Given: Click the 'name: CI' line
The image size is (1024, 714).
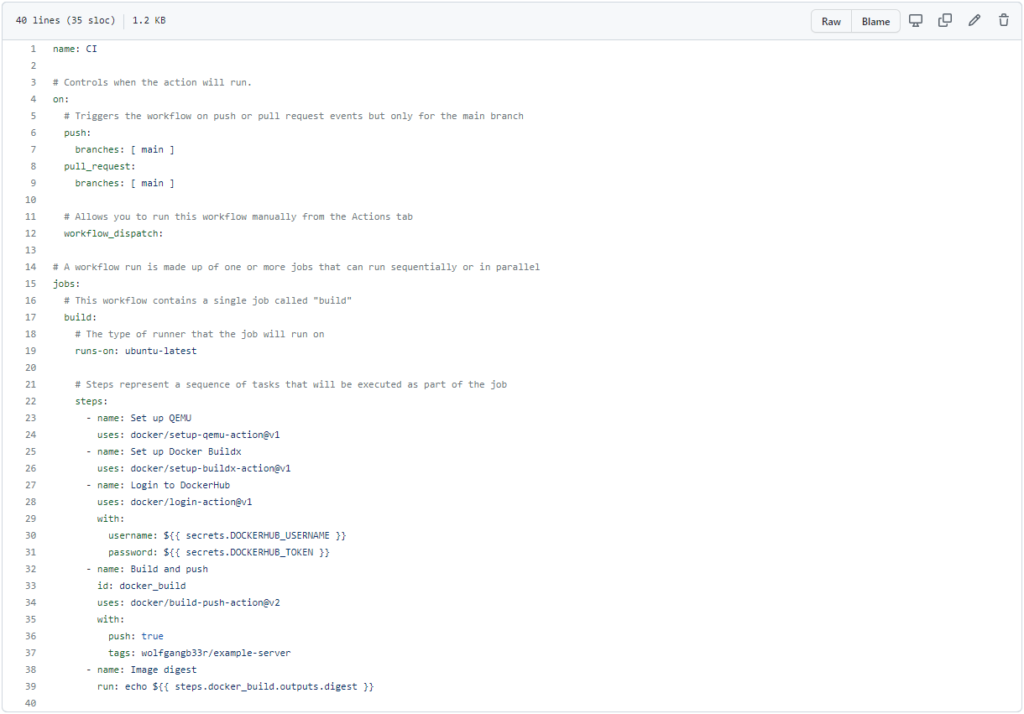Looking at the screenshot, I should click(x=75, y=49).
